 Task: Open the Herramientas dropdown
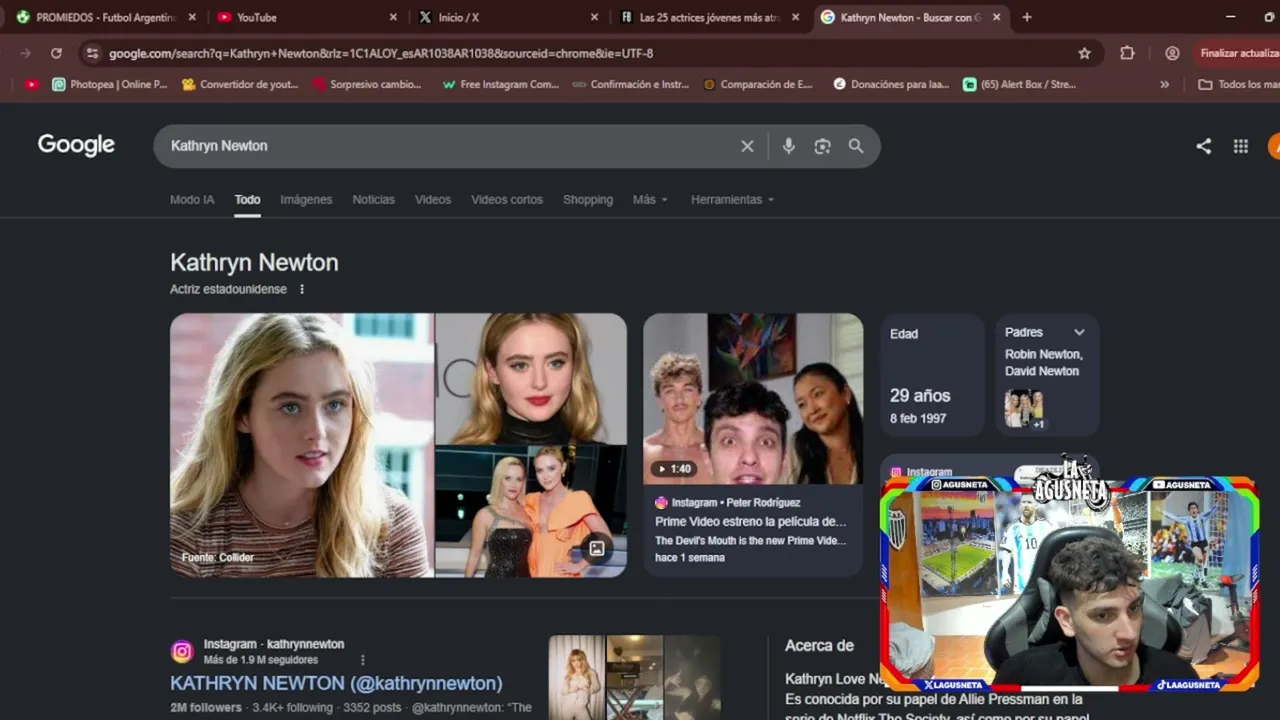732,200
